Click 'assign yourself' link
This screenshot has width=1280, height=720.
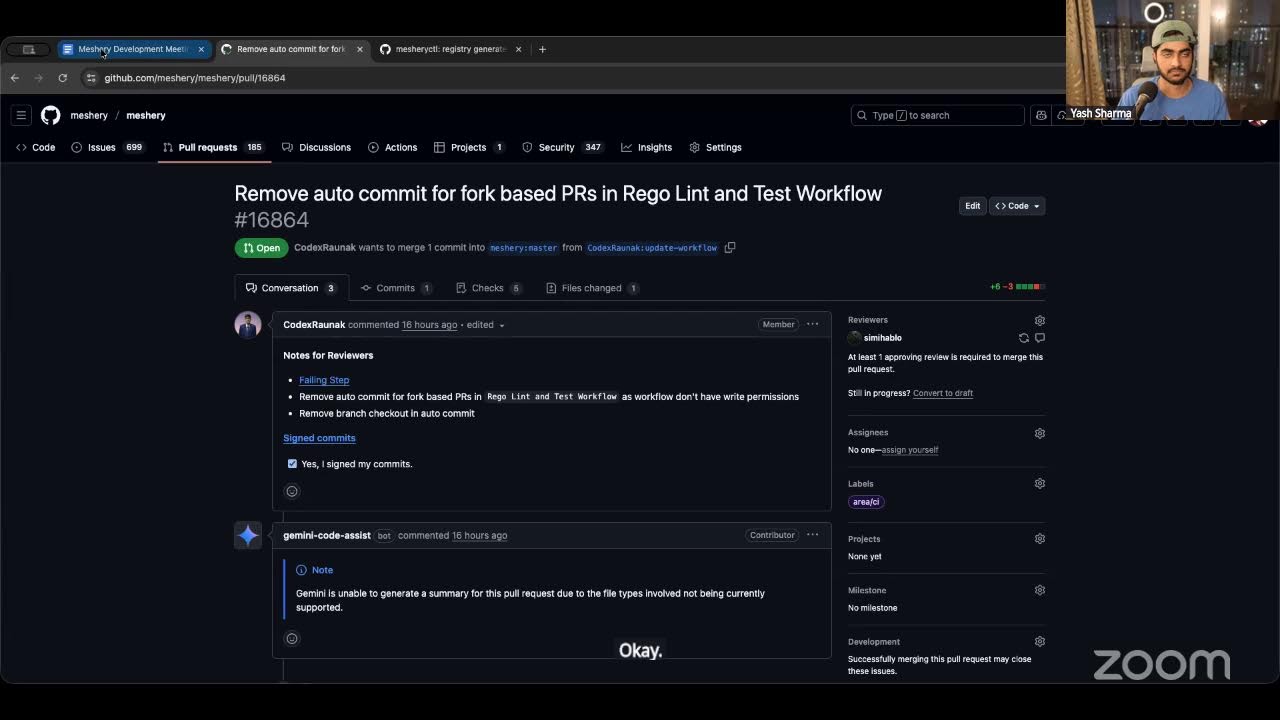[909, 450]
